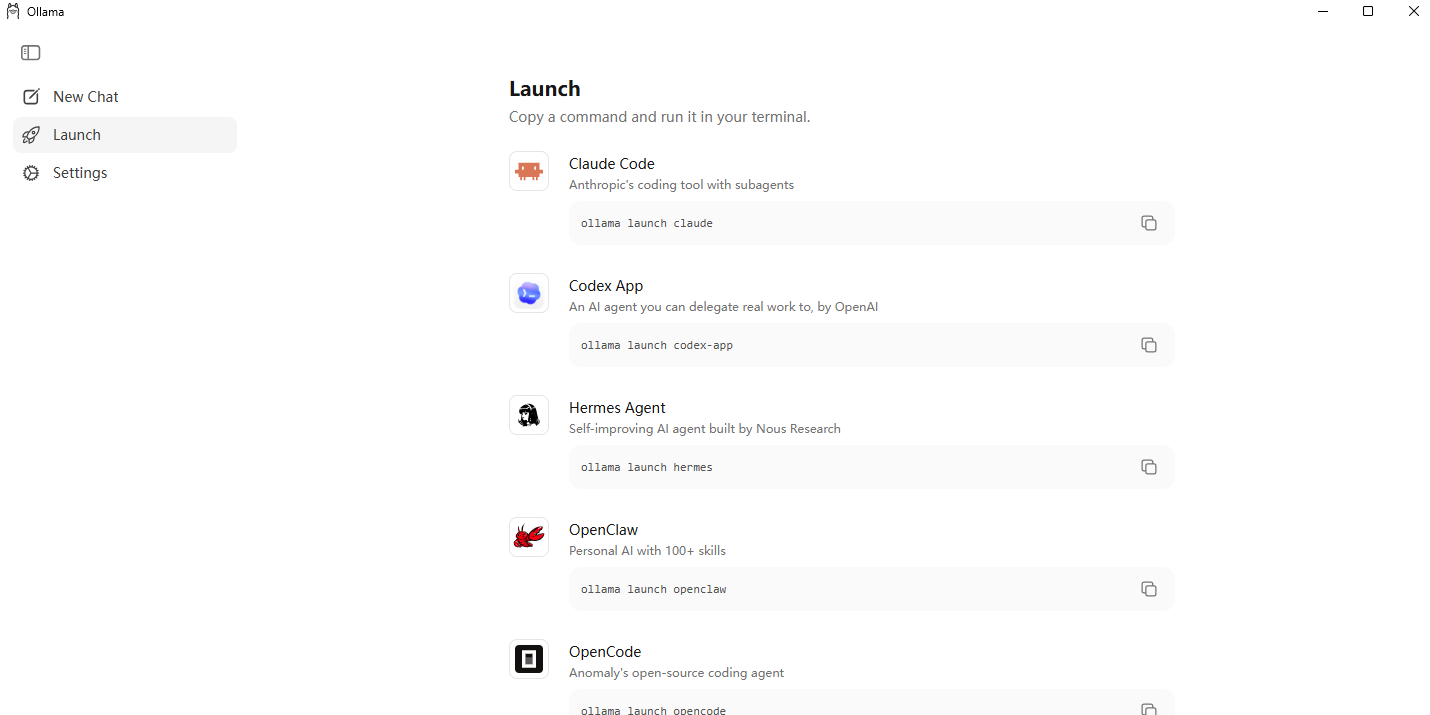Viewport: 1430px width, 715px height.
Task: Click the Launch rocket icon
Action: pyautogui.click(x=31, y=135)
